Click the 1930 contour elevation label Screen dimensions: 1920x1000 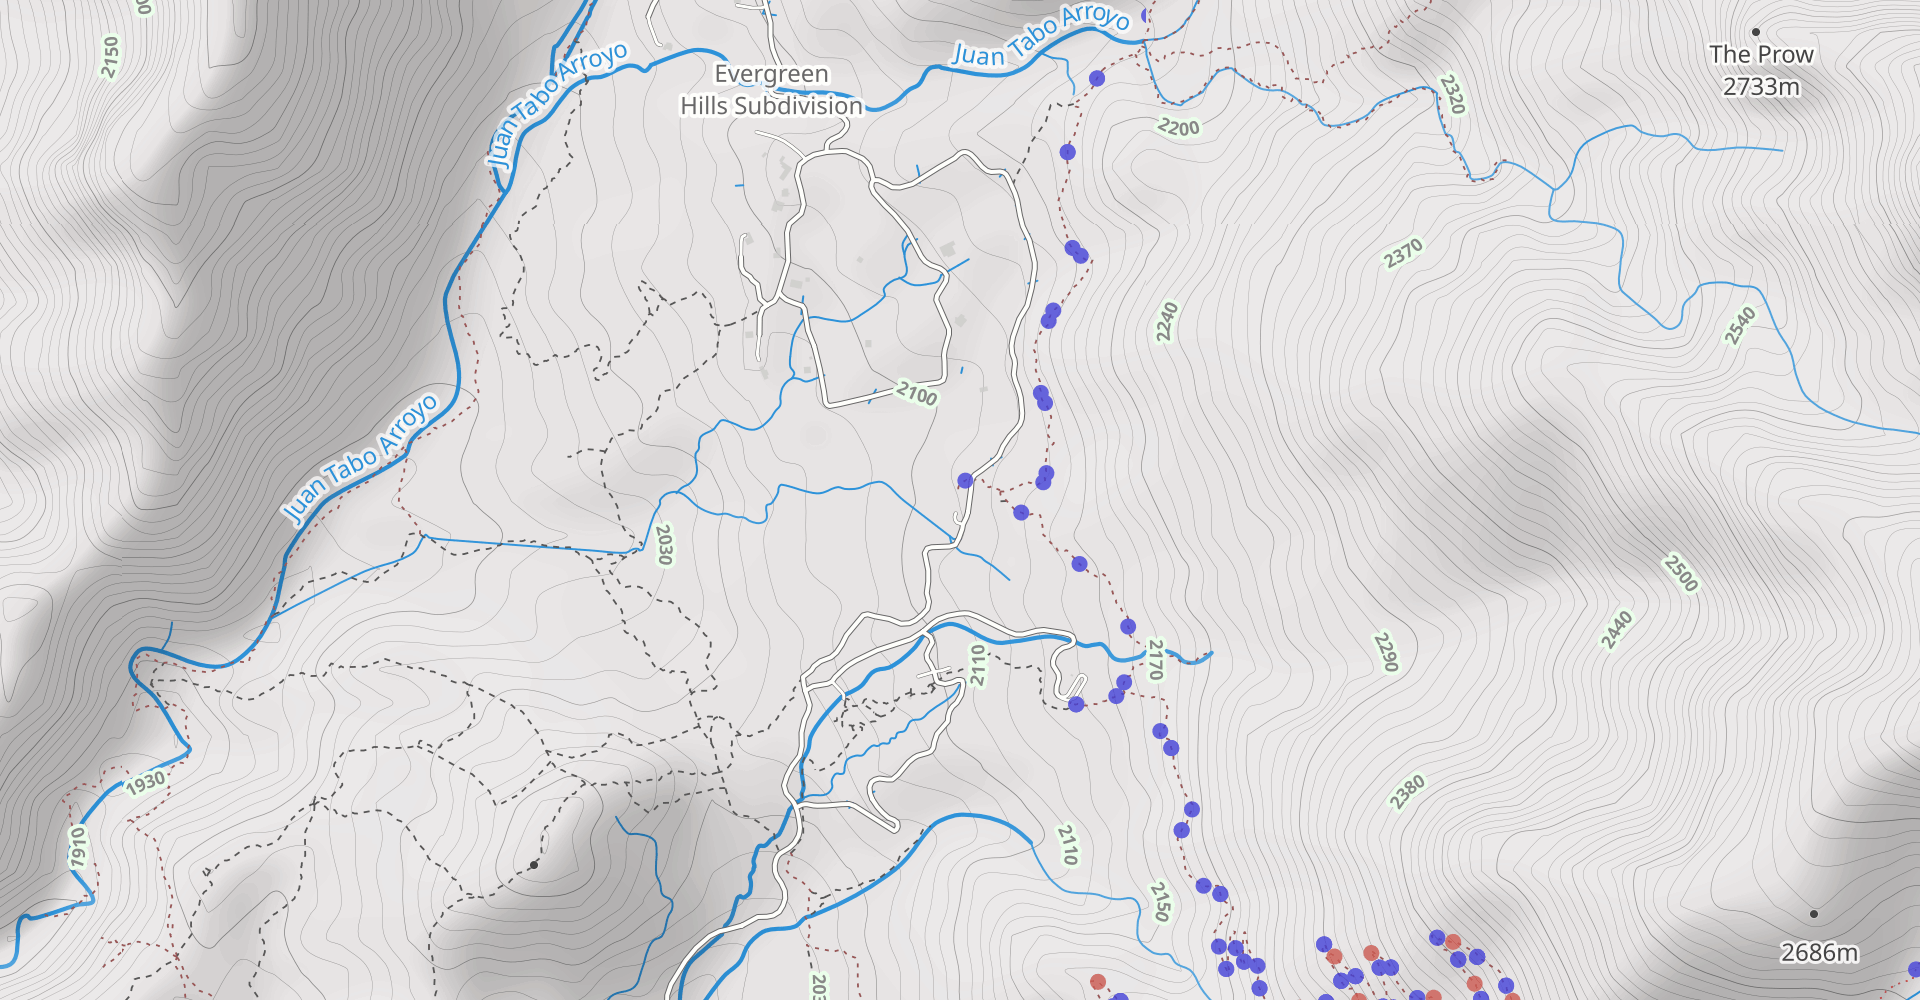point(145,783)
